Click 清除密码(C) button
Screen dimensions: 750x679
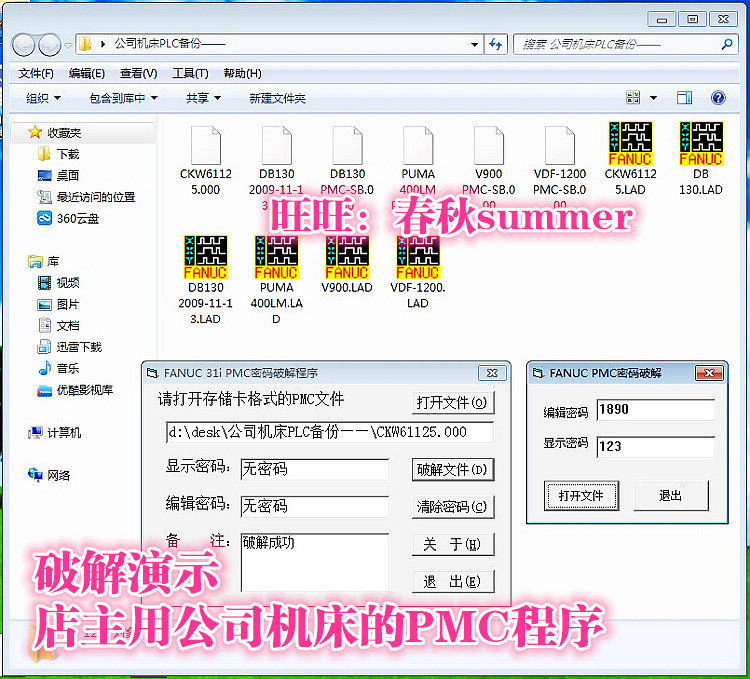coord(452,507)
